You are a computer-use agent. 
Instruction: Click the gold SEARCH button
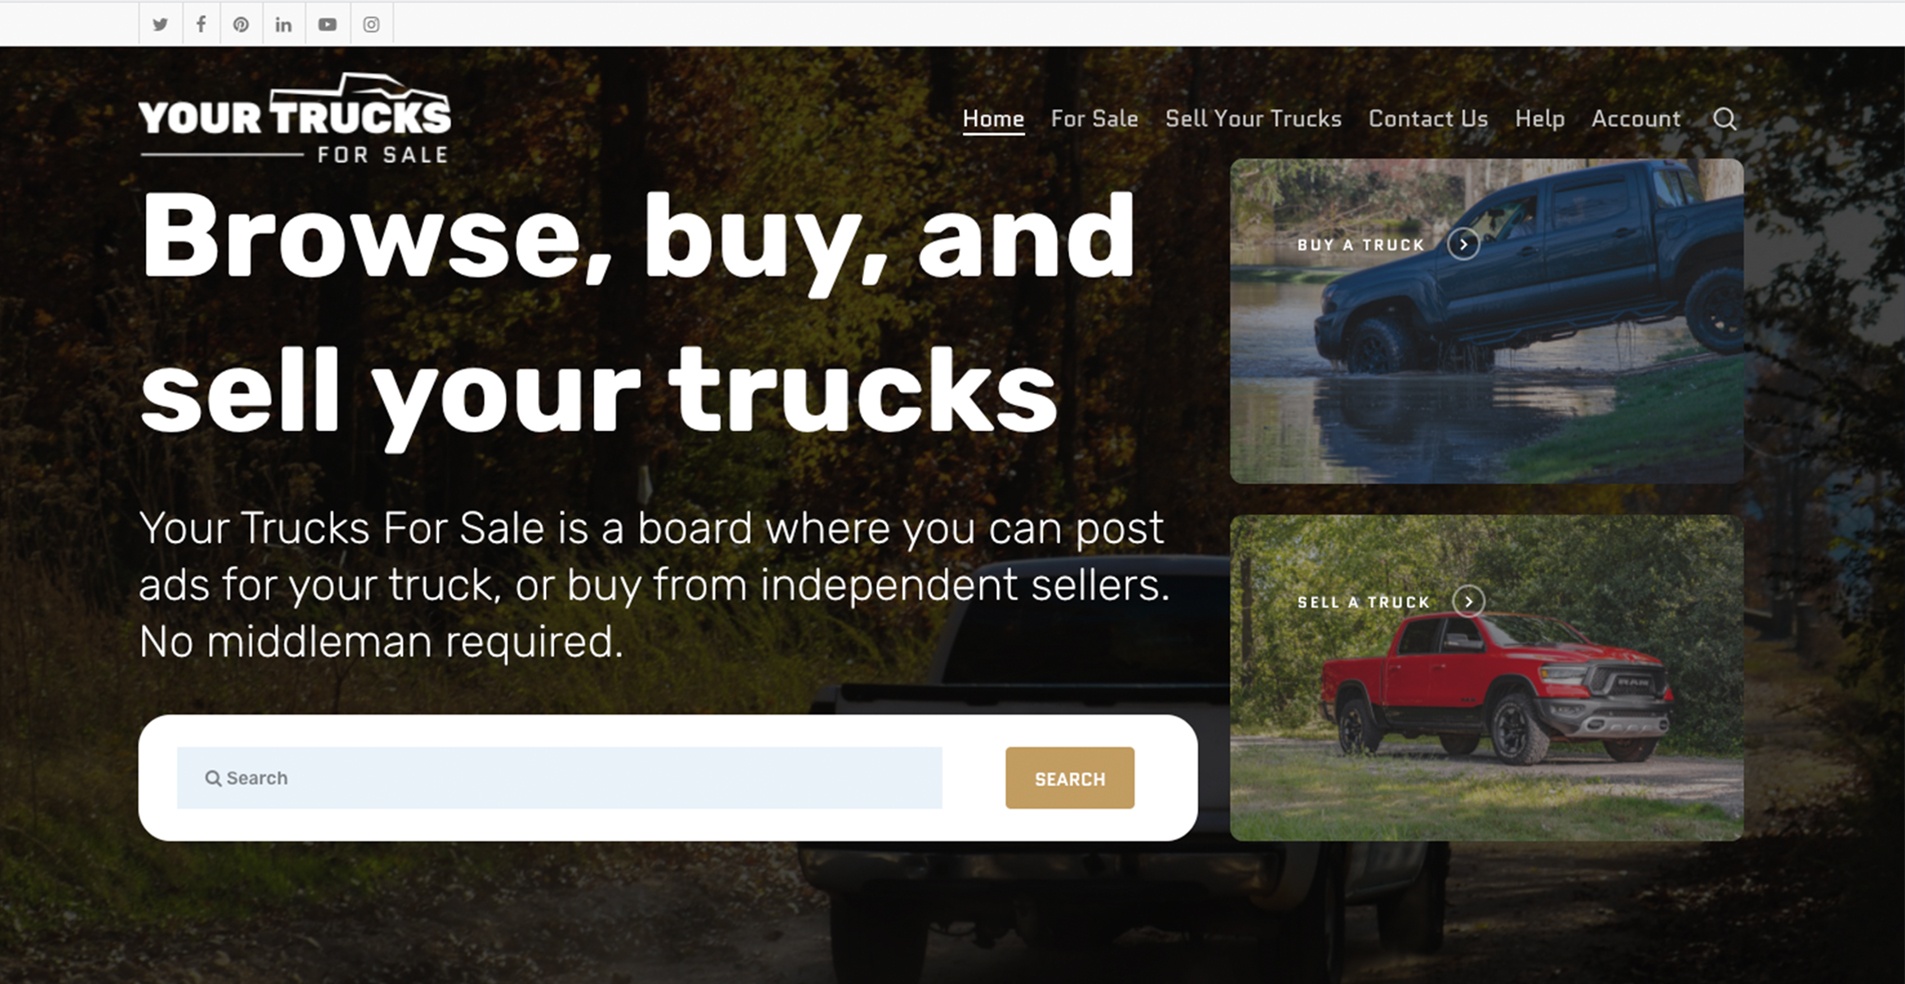coord(1070,778)
